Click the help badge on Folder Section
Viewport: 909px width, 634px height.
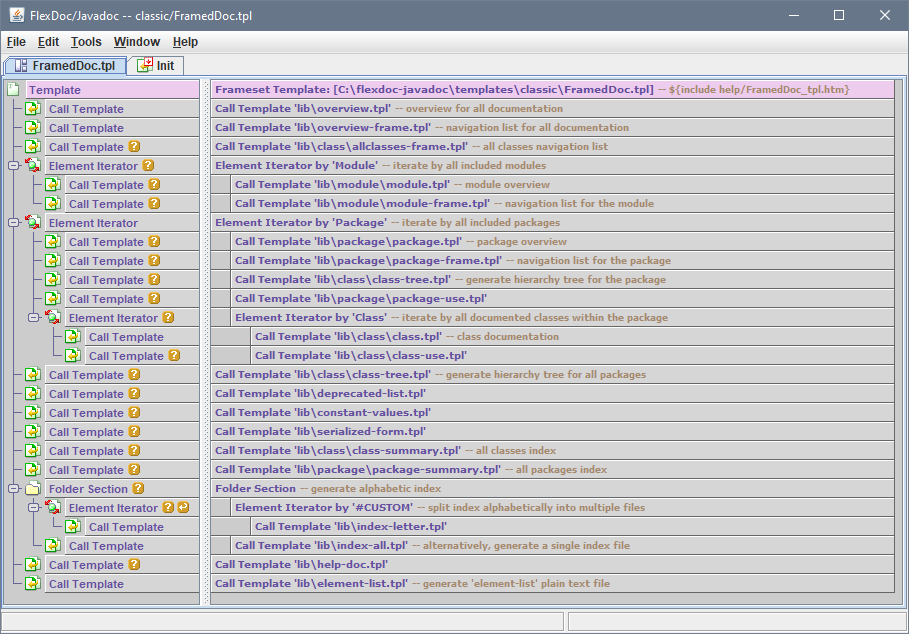point(138,489)
